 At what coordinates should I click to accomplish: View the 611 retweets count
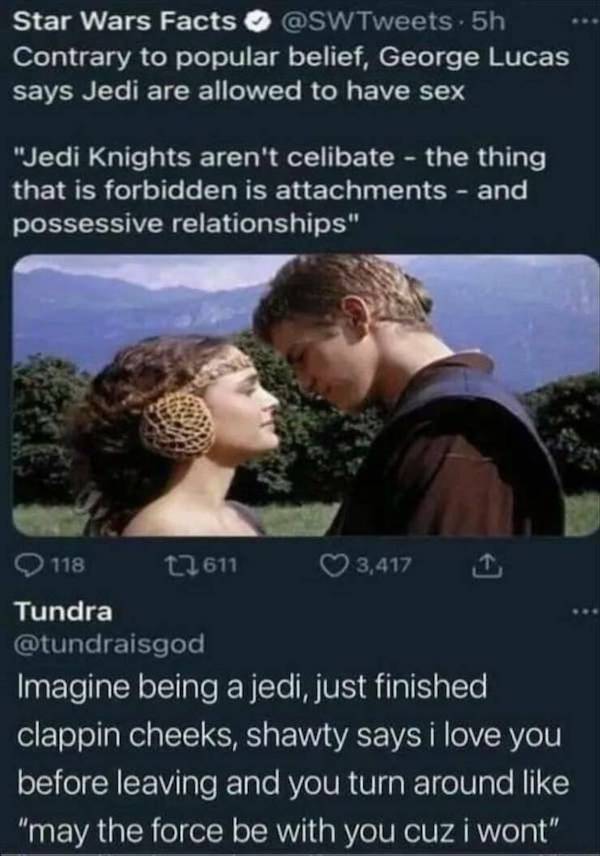tap(220, 566)
